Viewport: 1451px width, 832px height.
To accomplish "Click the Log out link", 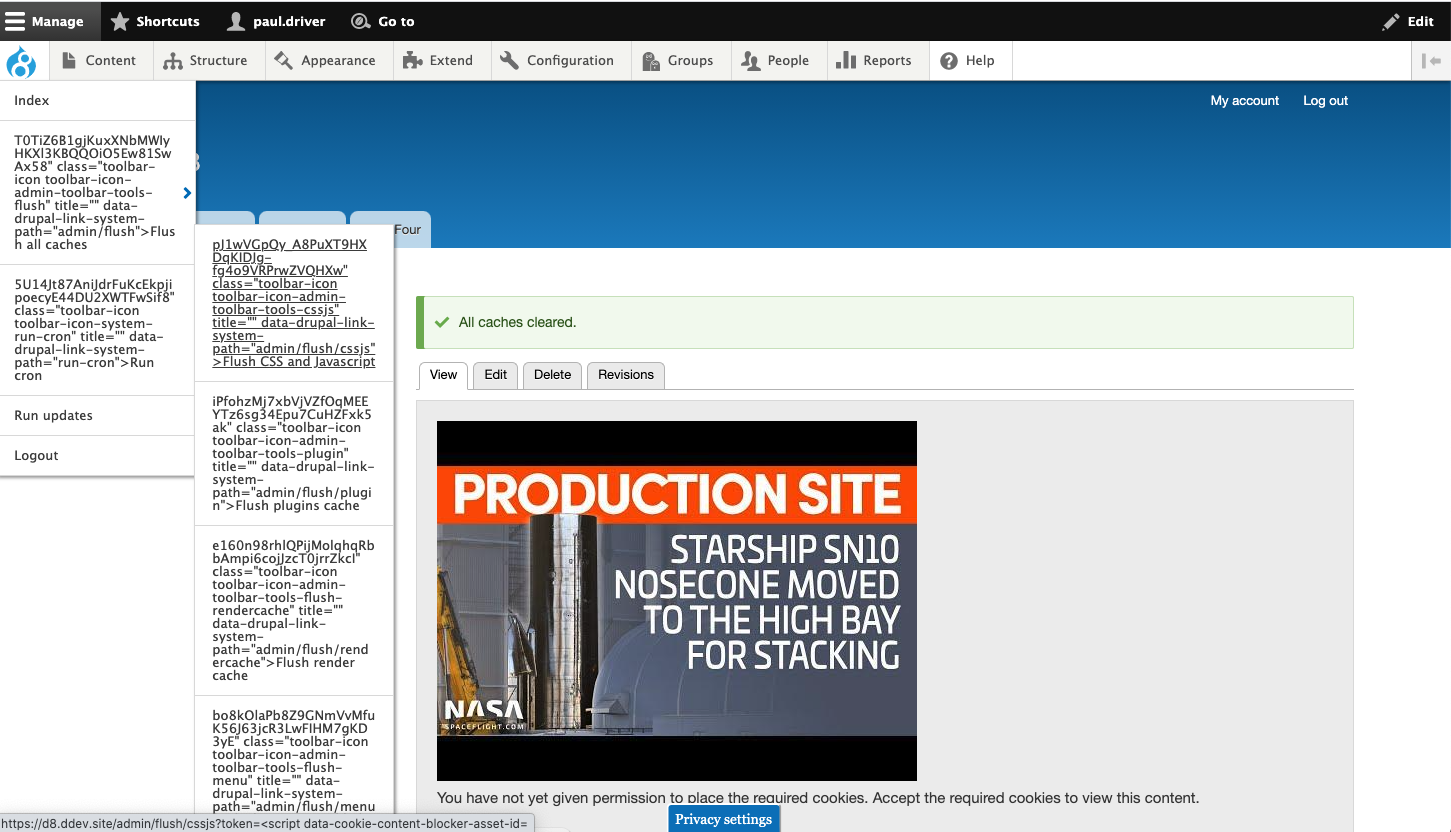I will tap(1325, 101).
